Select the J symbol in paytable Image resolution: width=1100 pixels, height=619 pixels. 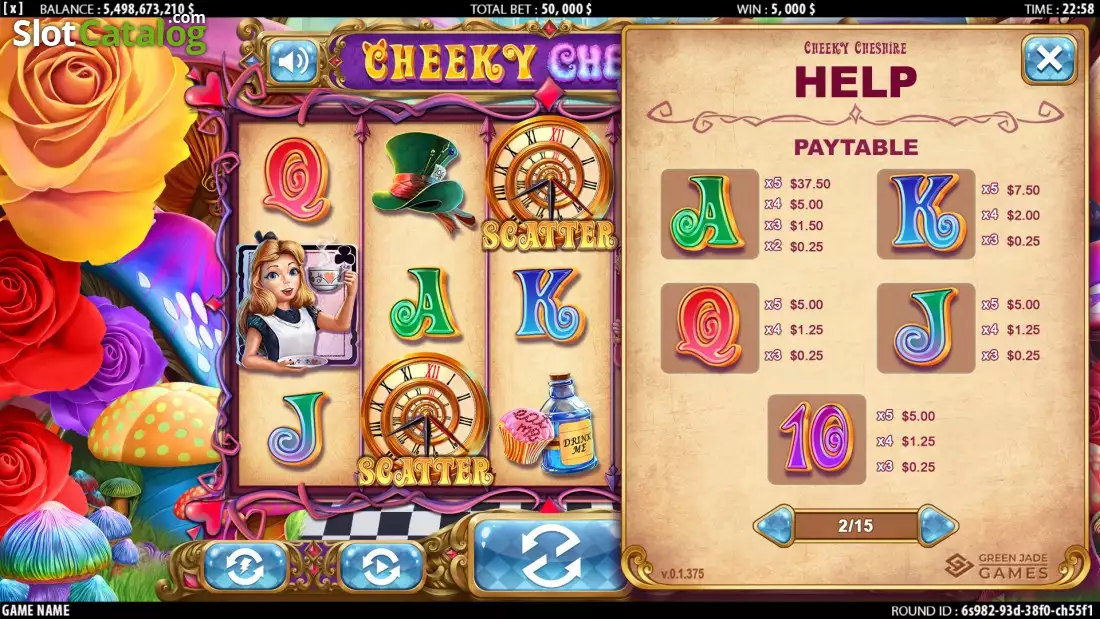(x=925, y=328)
